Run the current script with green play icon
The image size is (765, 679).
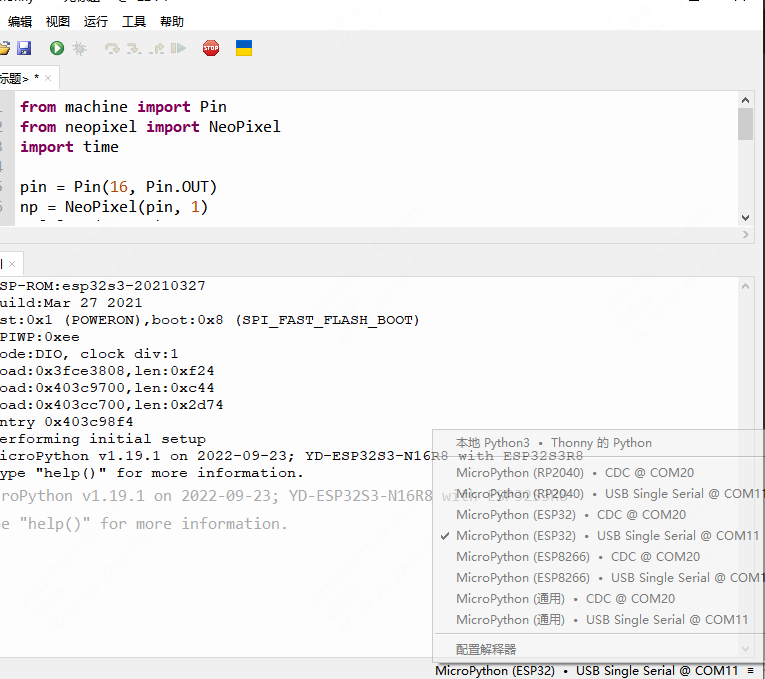pyautogui.click(x=57, y=48)
